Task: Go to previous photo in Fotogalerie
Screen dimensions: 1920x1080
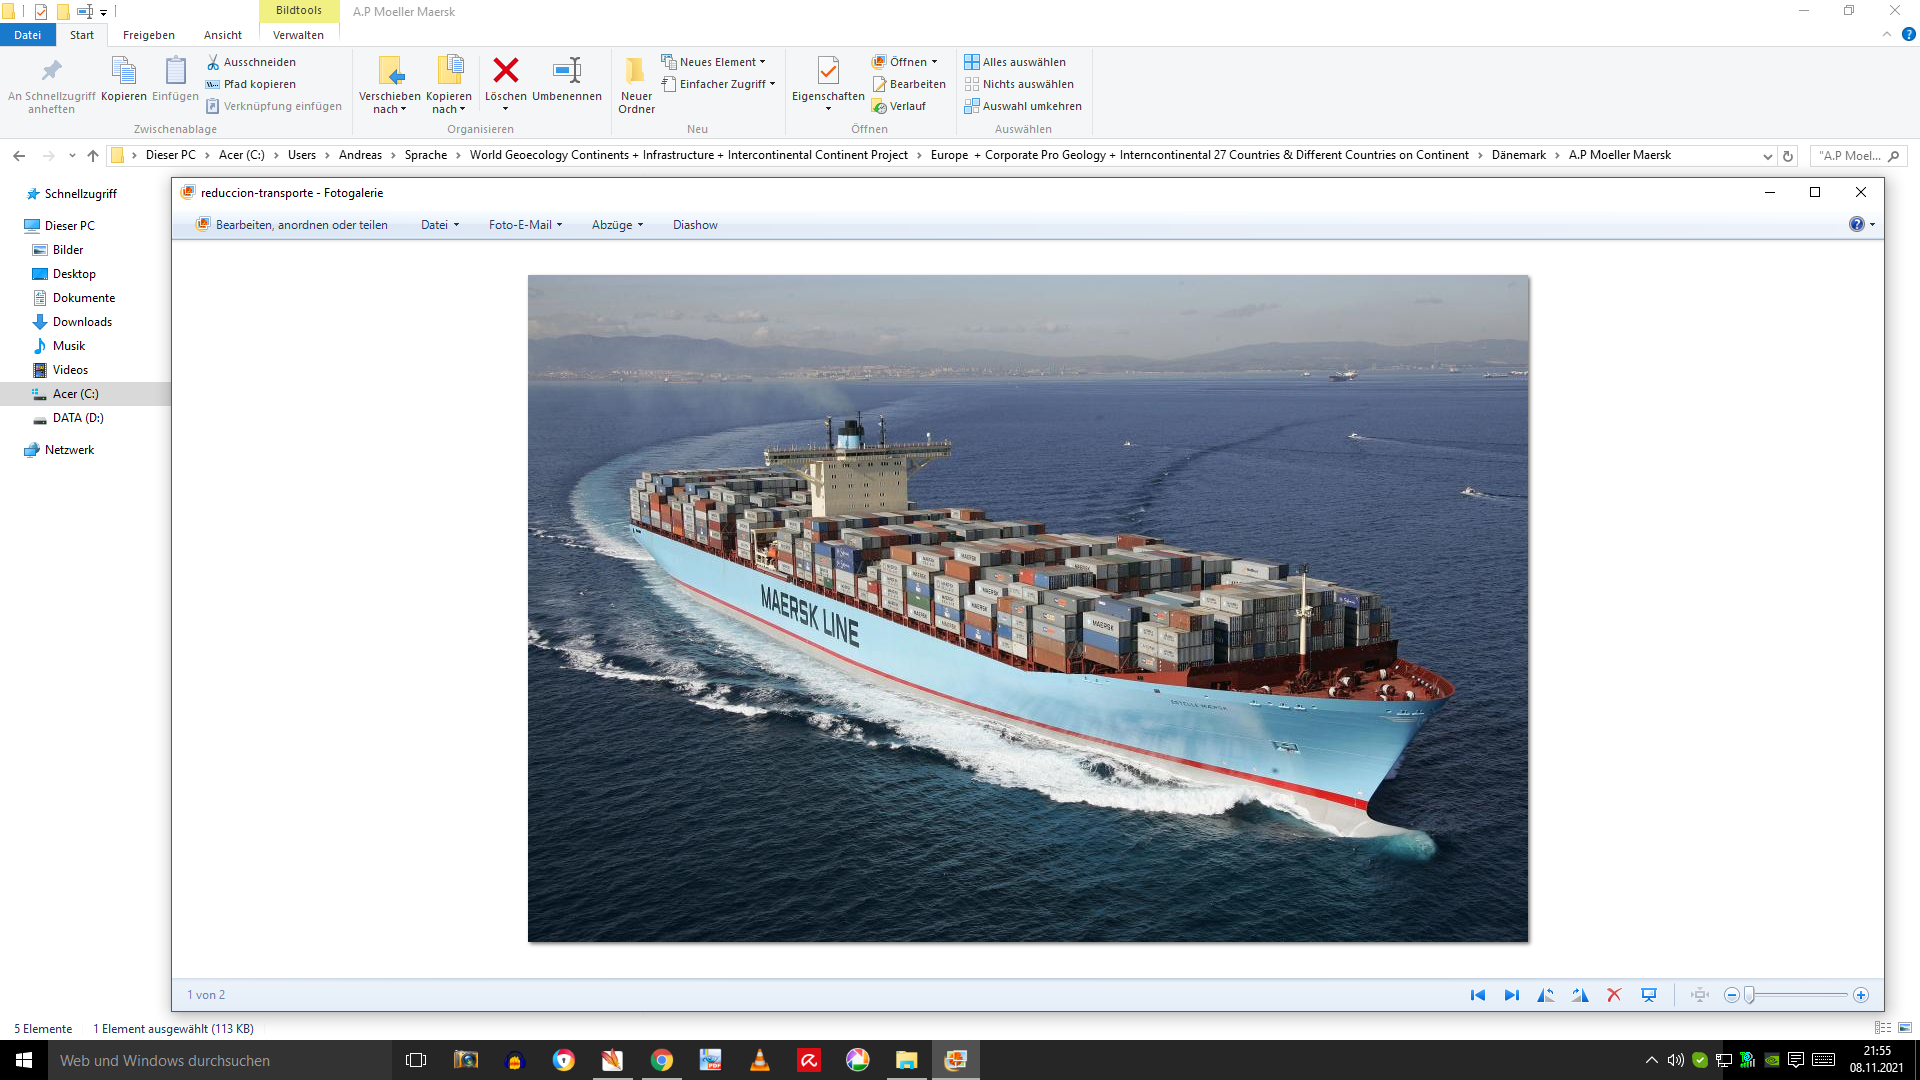Action: 1477,995
